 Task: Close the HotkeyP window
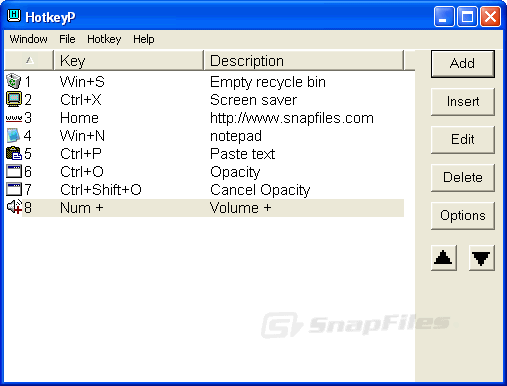tap(490, 16)
